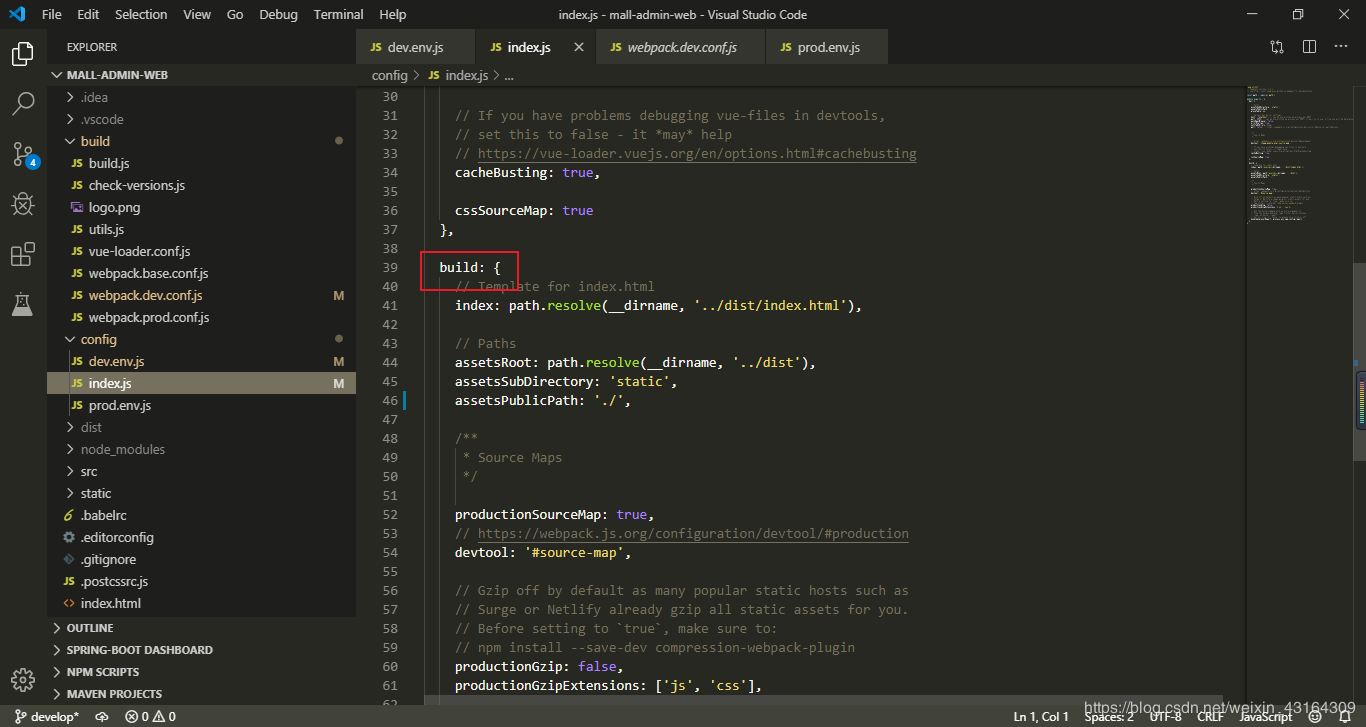This screenshot has width=1366, height=727.
Task: Click the open changes icon in editor toolbar
Action: pyautogui.click(x=1277, y=47)
